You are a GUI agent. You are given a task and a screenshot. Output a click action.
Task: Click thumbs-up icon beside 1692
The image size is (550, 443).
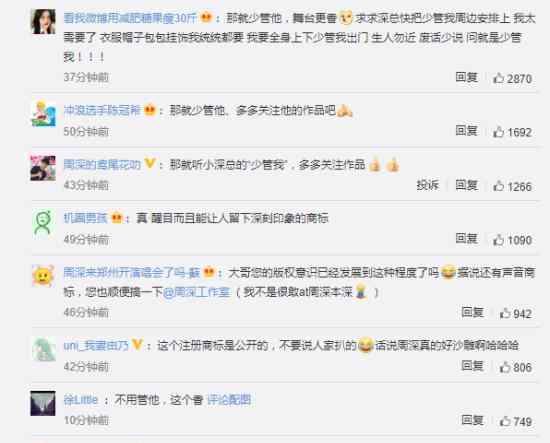point(498,132)
